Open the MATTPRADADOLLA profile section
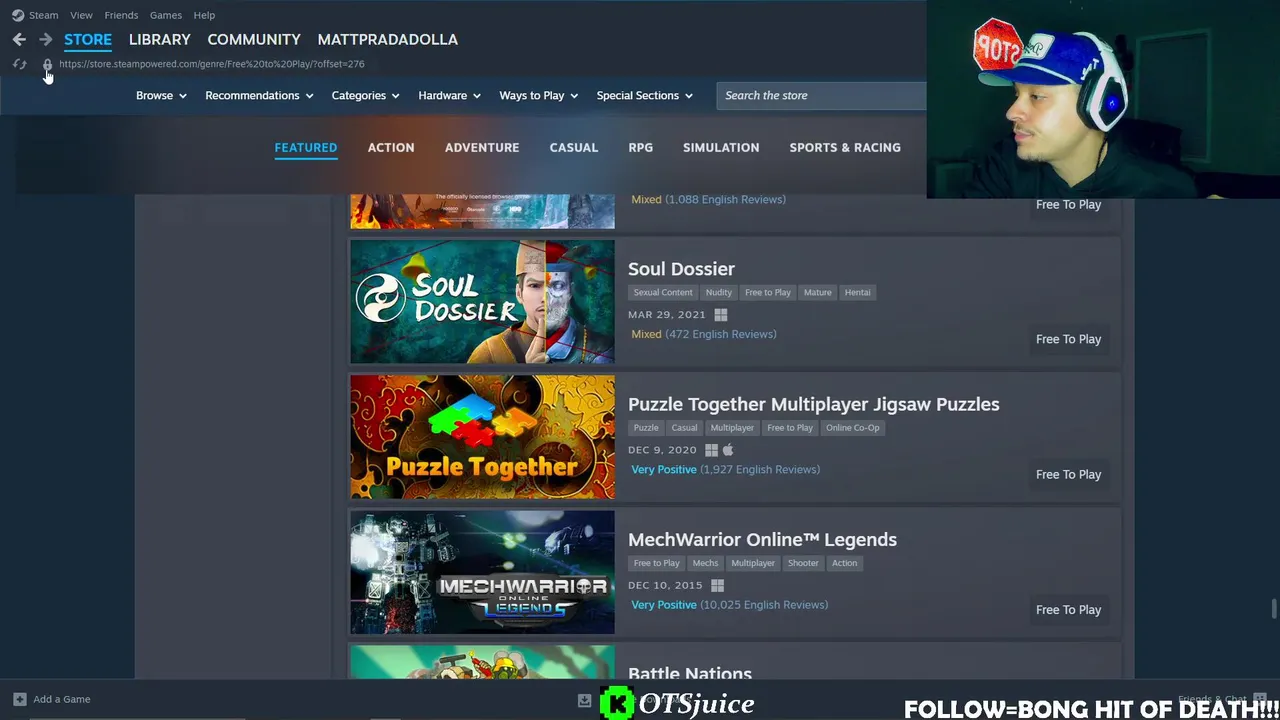This screenshot has height=720, width=1280. tap(387, 39)
